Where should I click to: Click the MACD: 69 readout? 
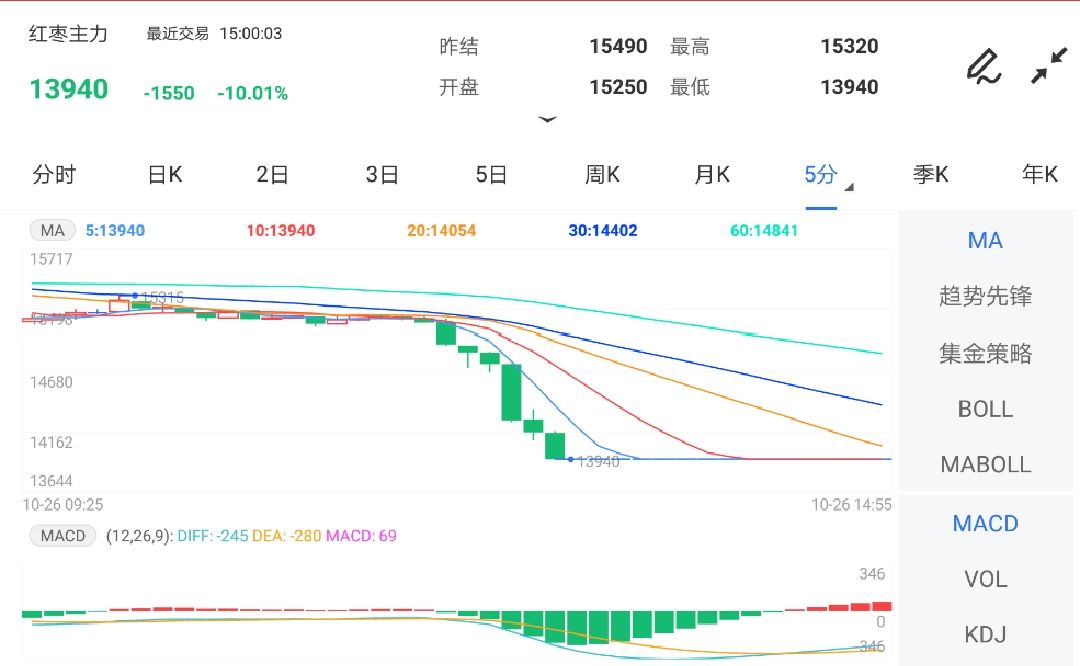coord(361,536)
